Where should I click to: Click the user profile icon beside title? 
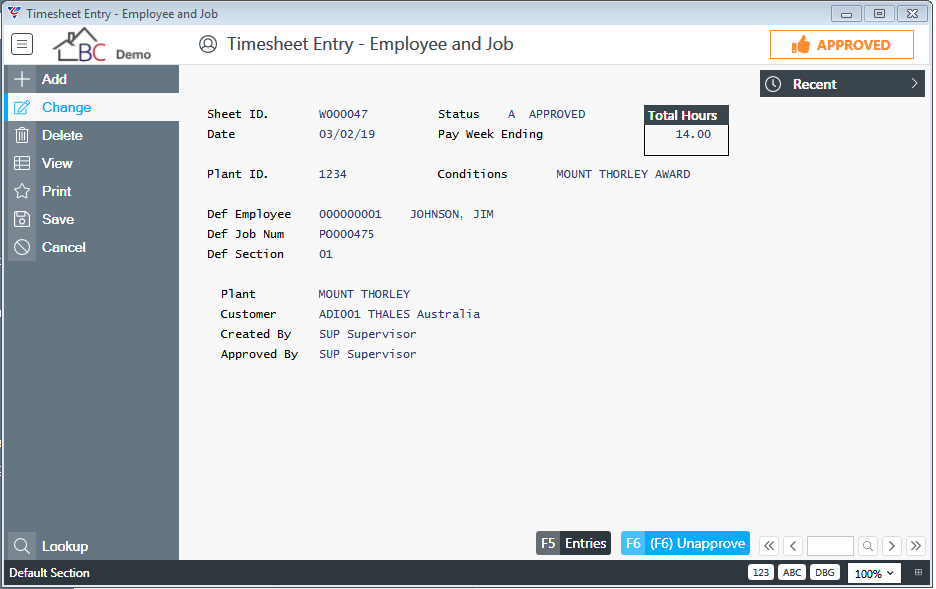208,44
